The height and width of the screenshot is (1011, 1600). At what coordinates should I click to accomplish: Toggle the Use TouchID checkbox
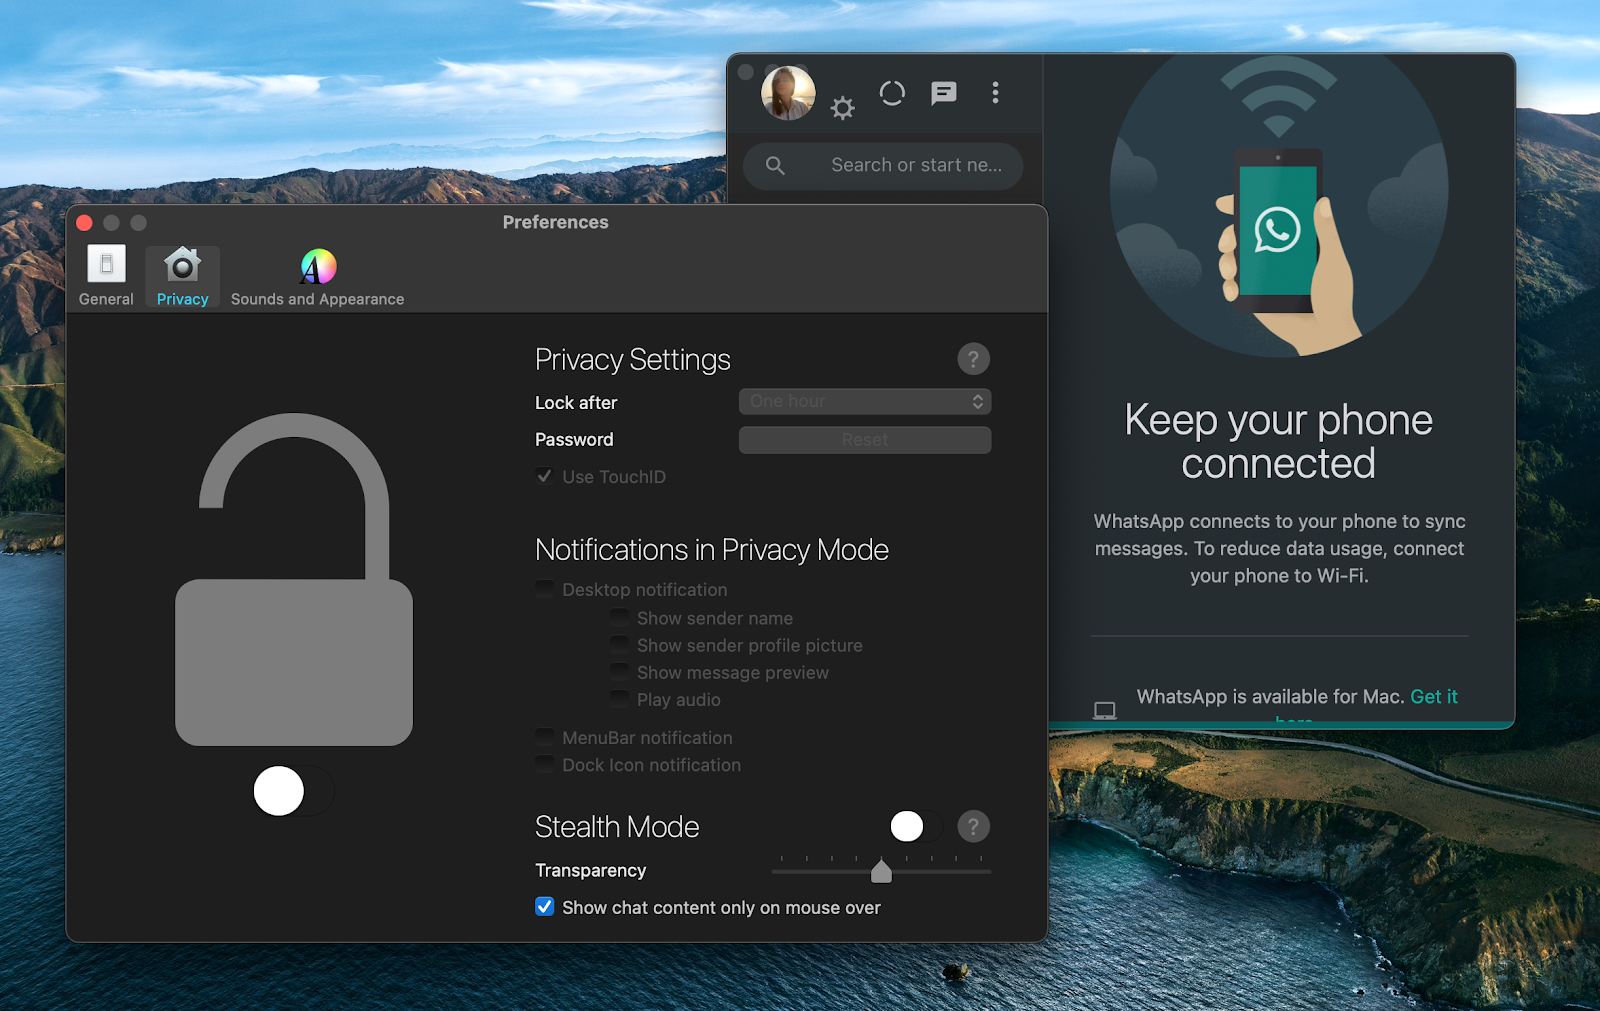545,476
